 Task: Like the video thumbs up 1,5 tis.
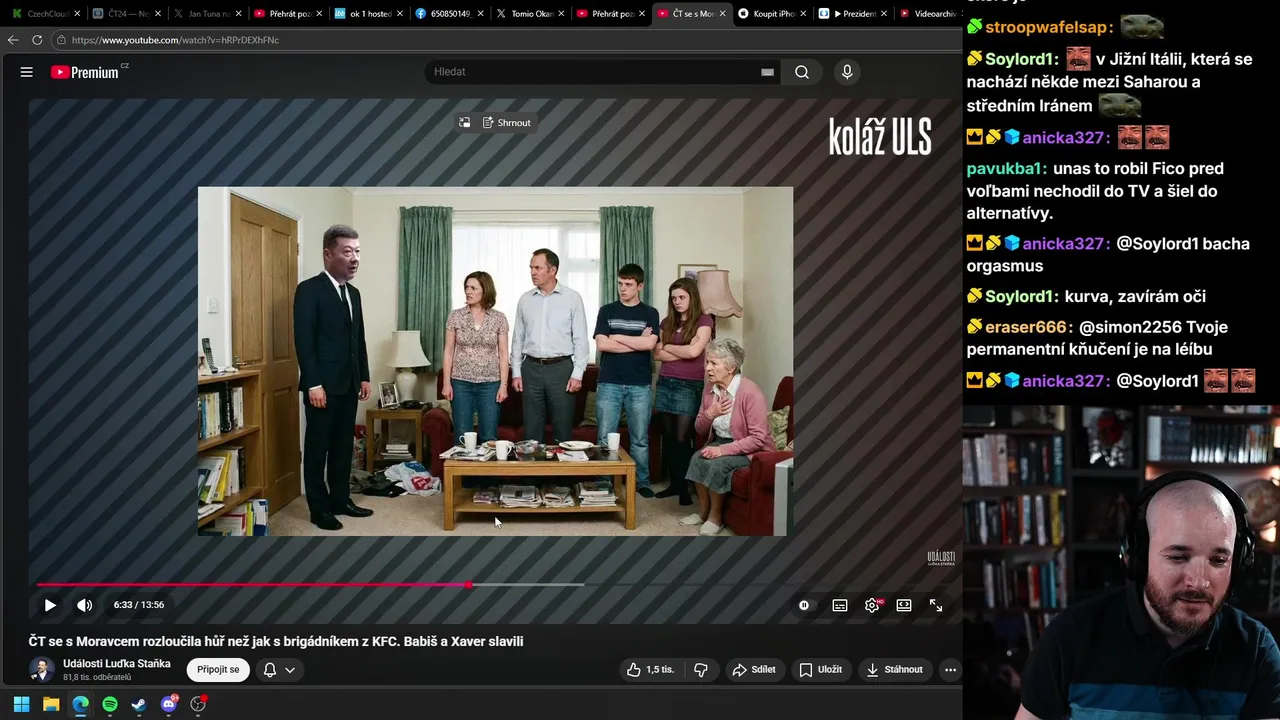coord(650,670)
